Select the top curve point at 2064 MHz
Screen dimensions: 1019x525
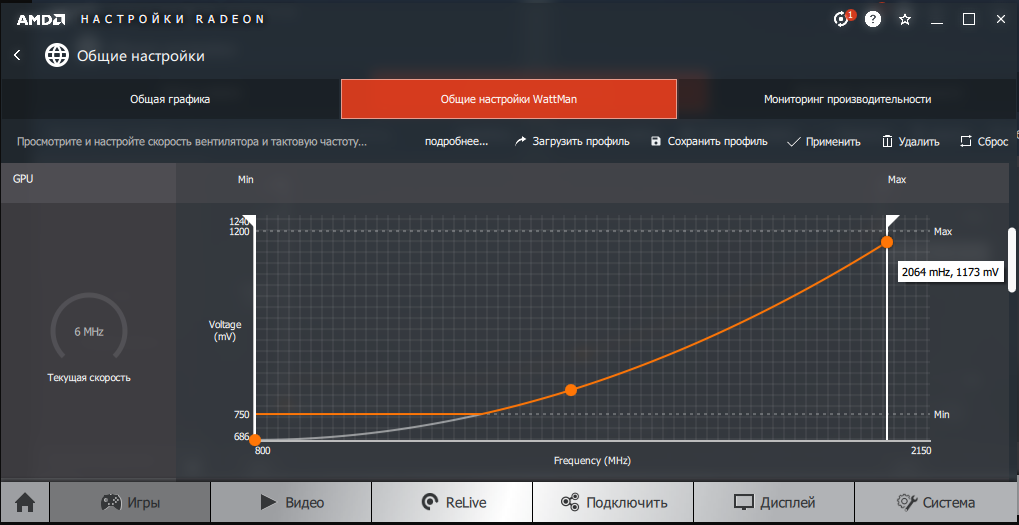(x=886, y=242)
